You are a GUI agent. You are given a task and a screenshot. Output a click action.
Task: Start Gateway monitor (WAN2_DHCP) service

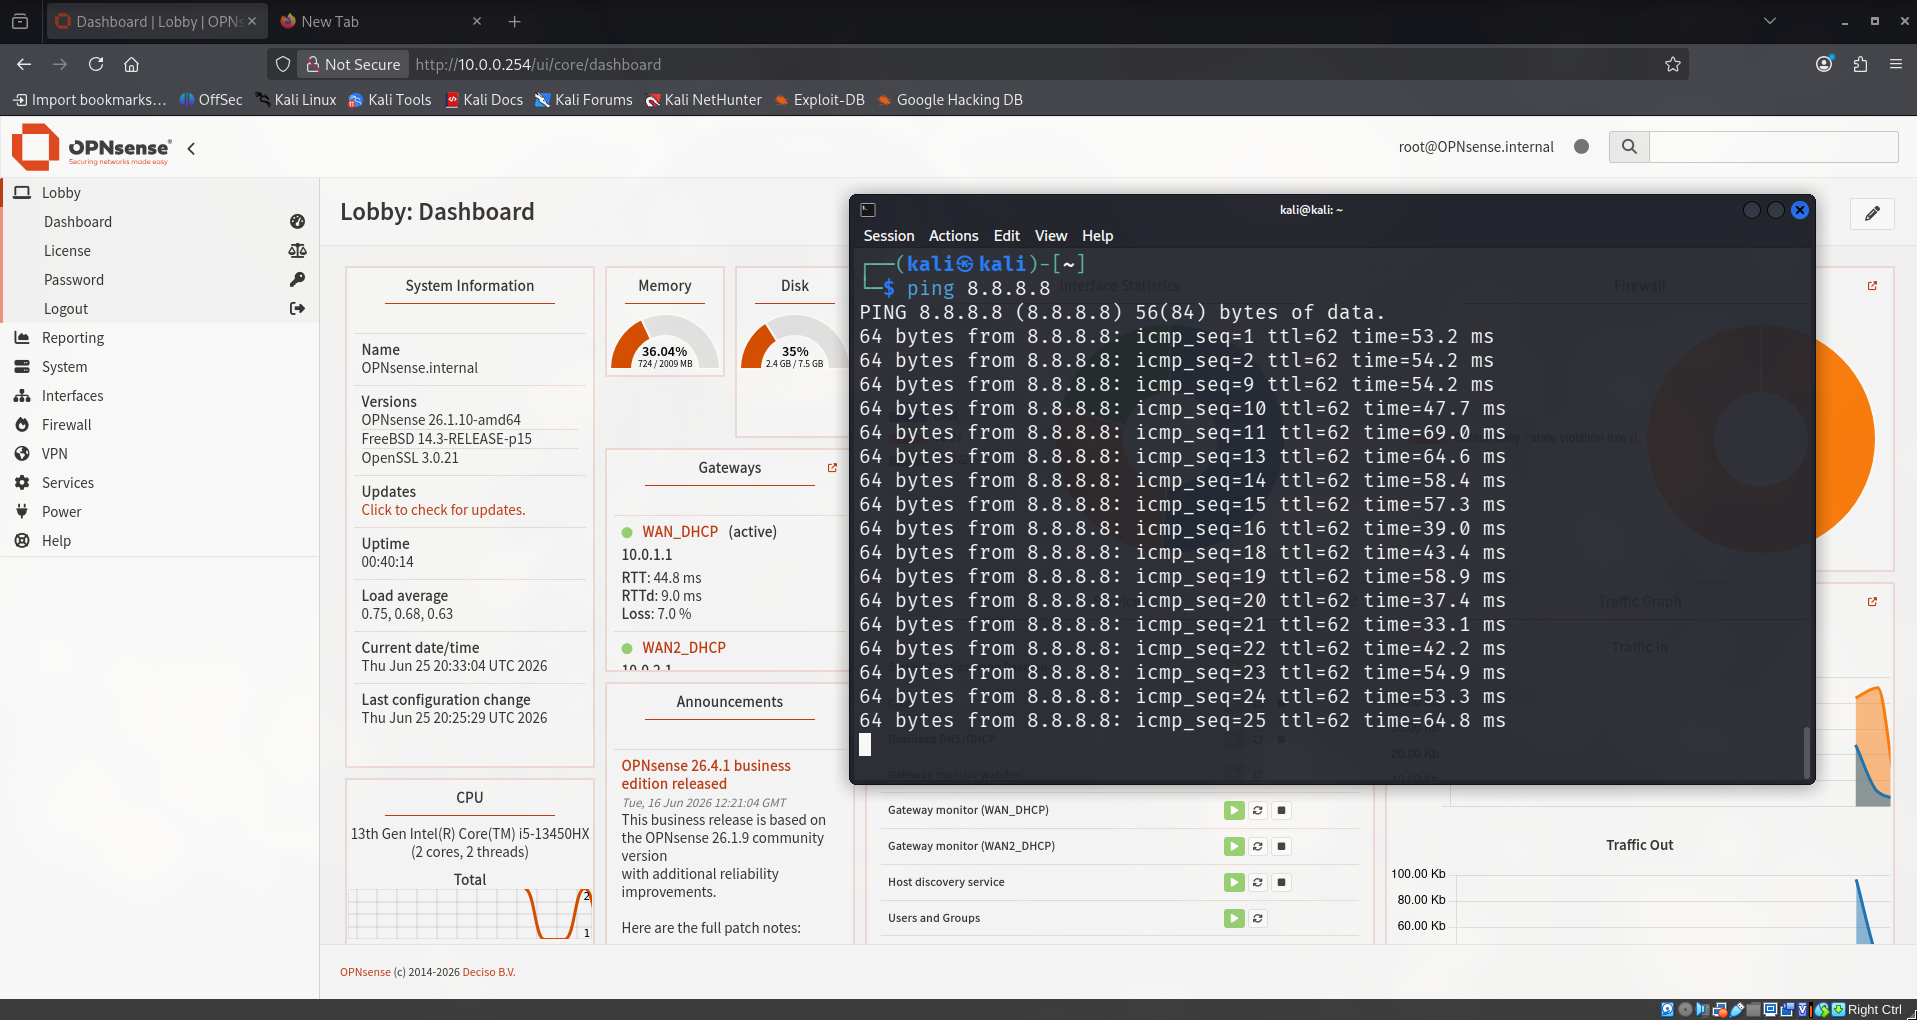1234,846
